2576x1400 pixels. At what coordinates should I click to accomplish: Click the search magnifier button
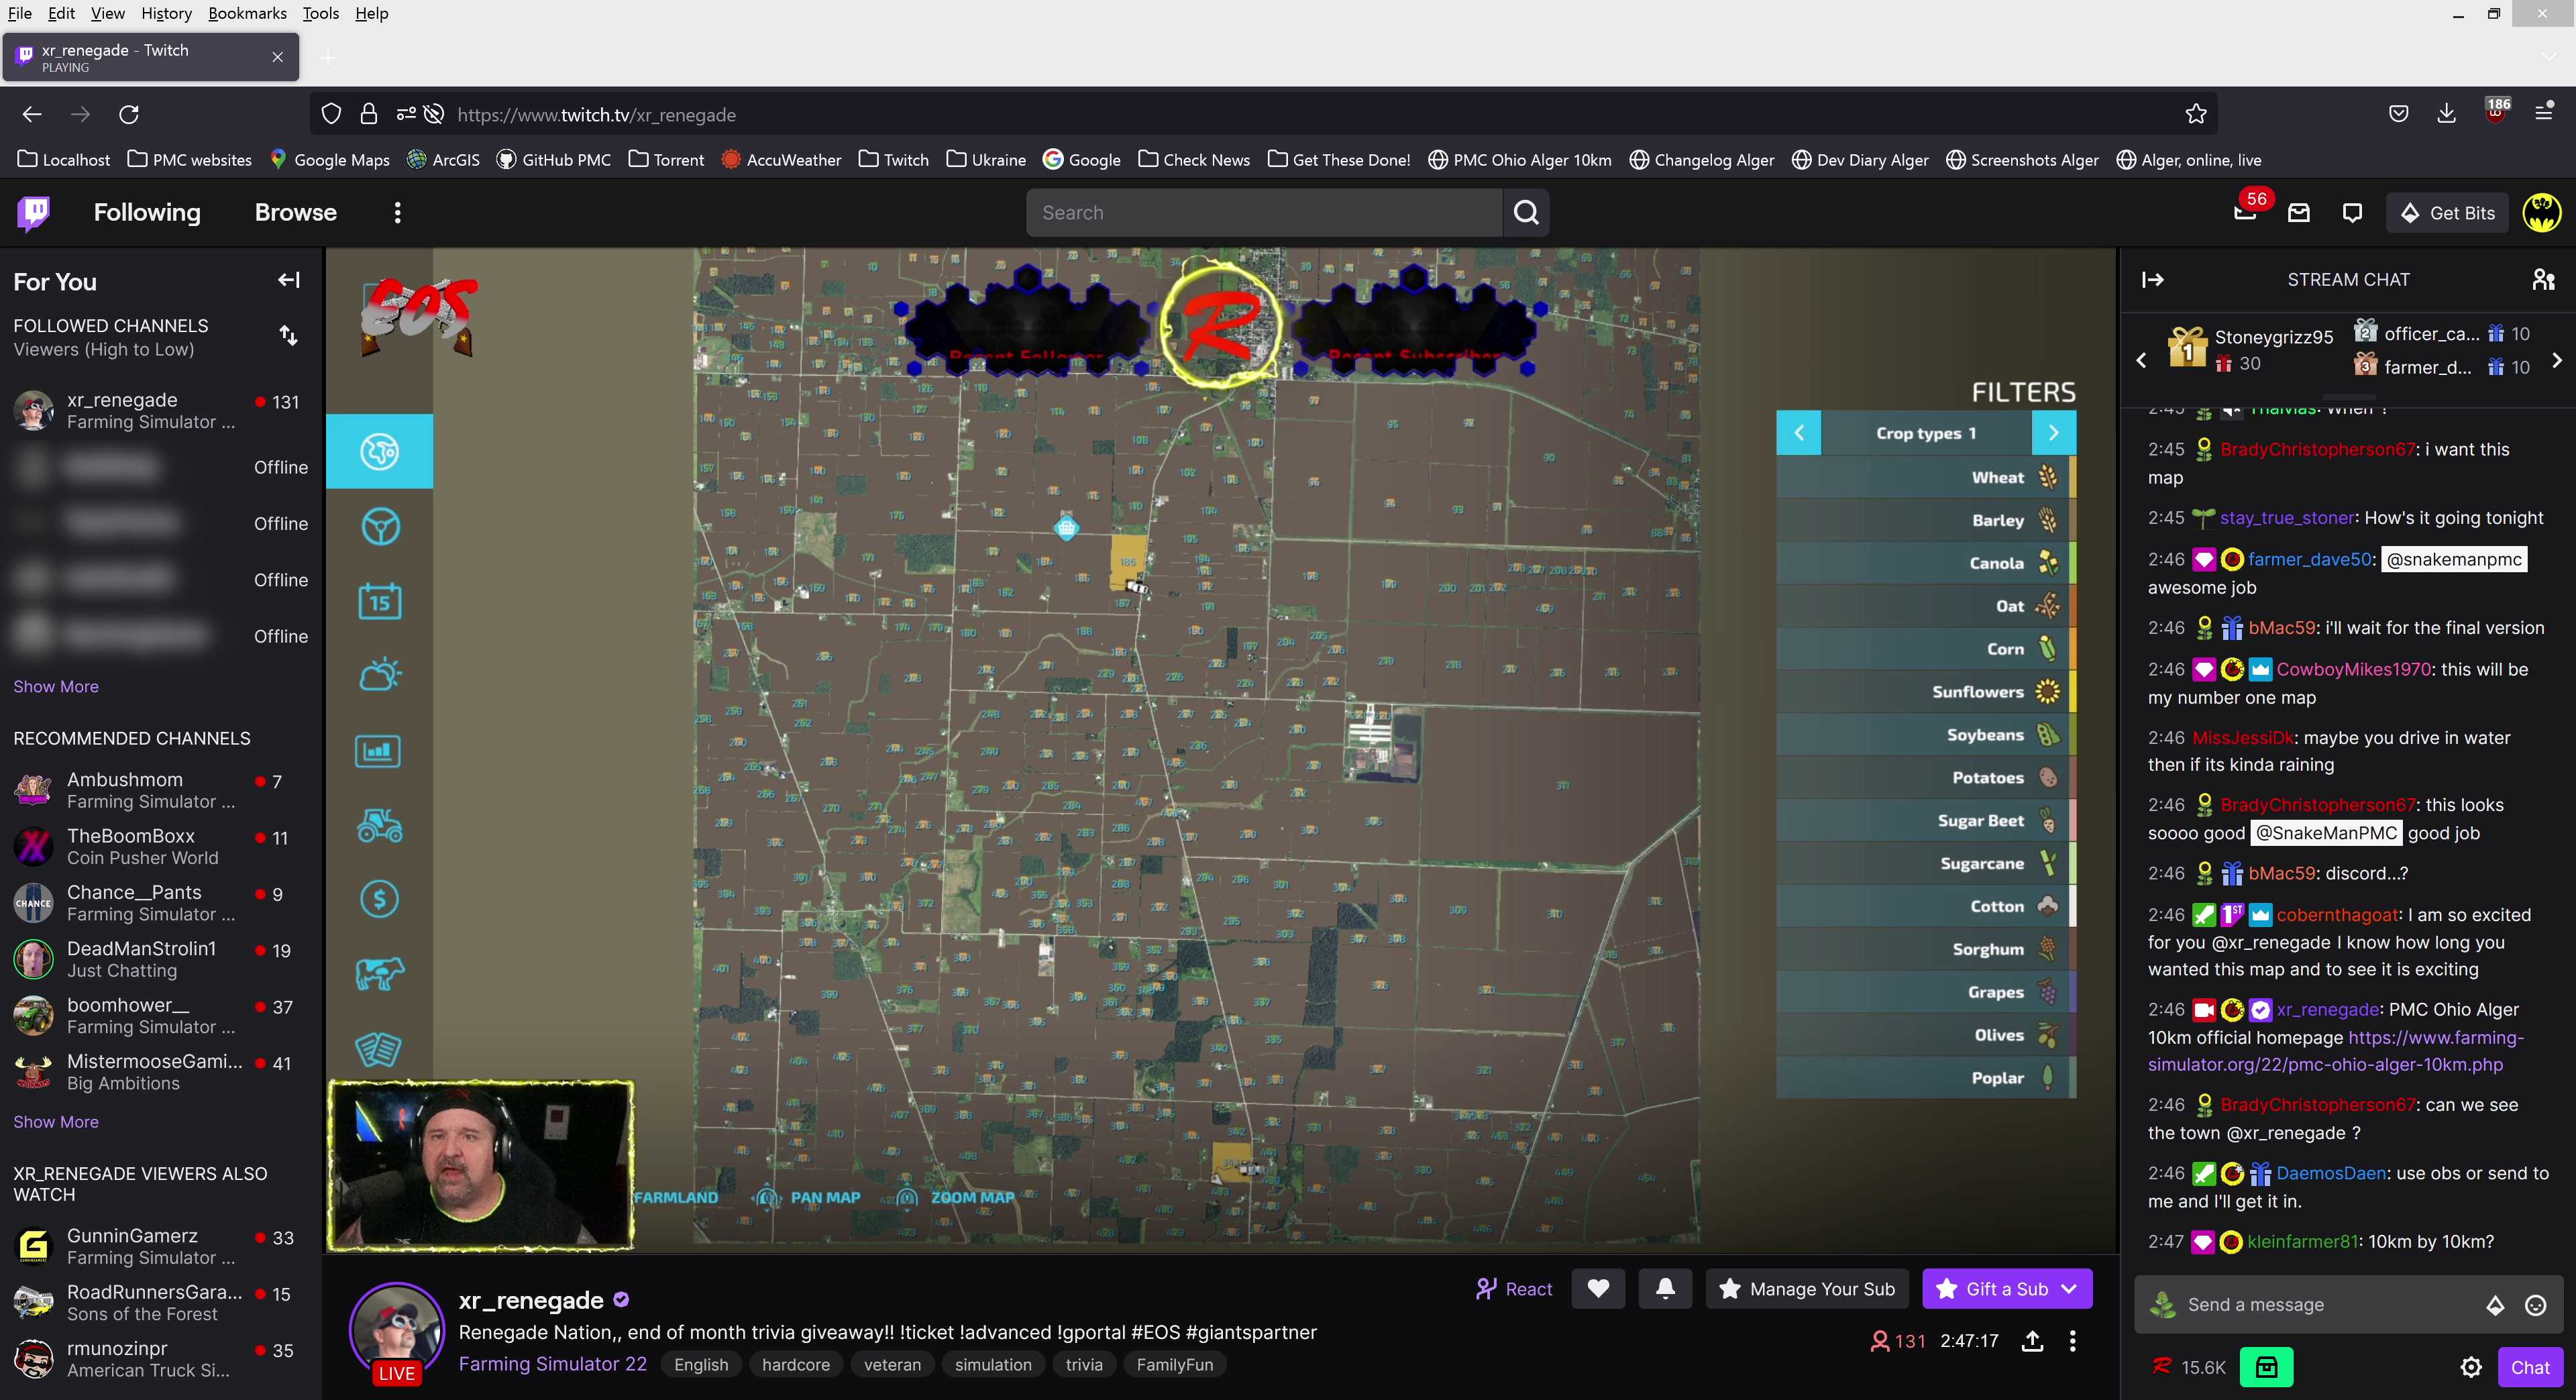(x=1526, y=213)
